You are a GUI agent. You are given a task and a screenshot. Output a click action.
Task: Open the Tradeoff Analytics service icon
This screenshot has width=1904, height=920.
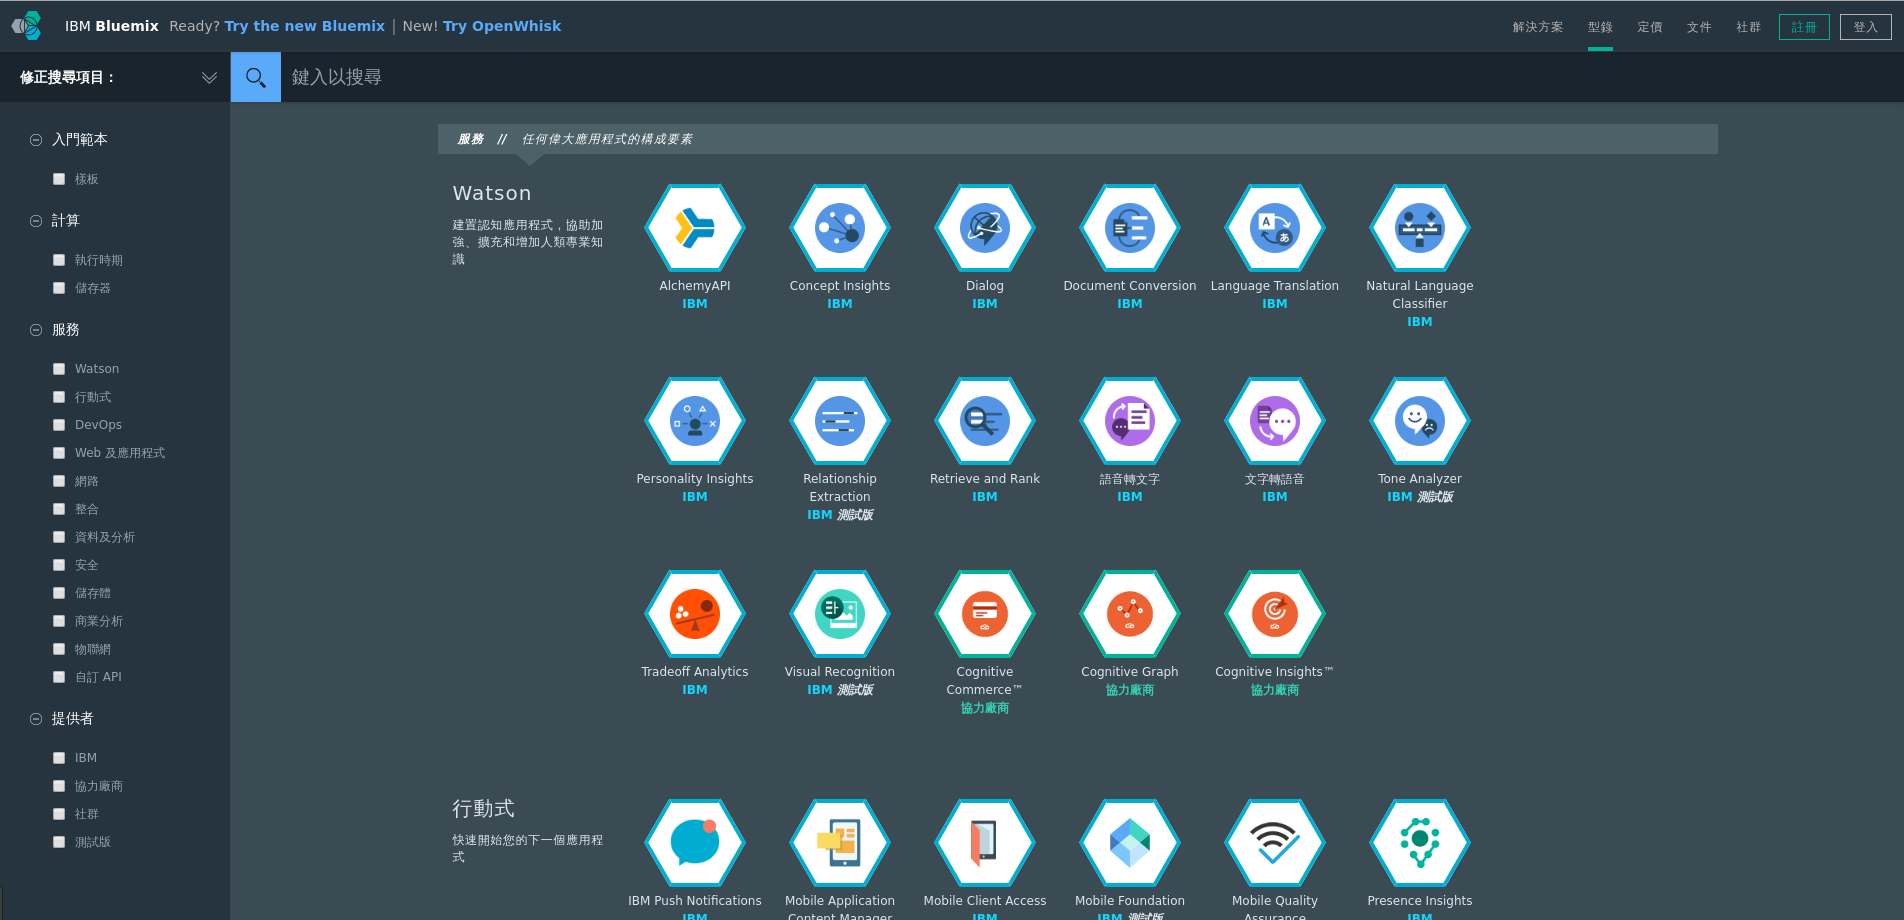695,614
